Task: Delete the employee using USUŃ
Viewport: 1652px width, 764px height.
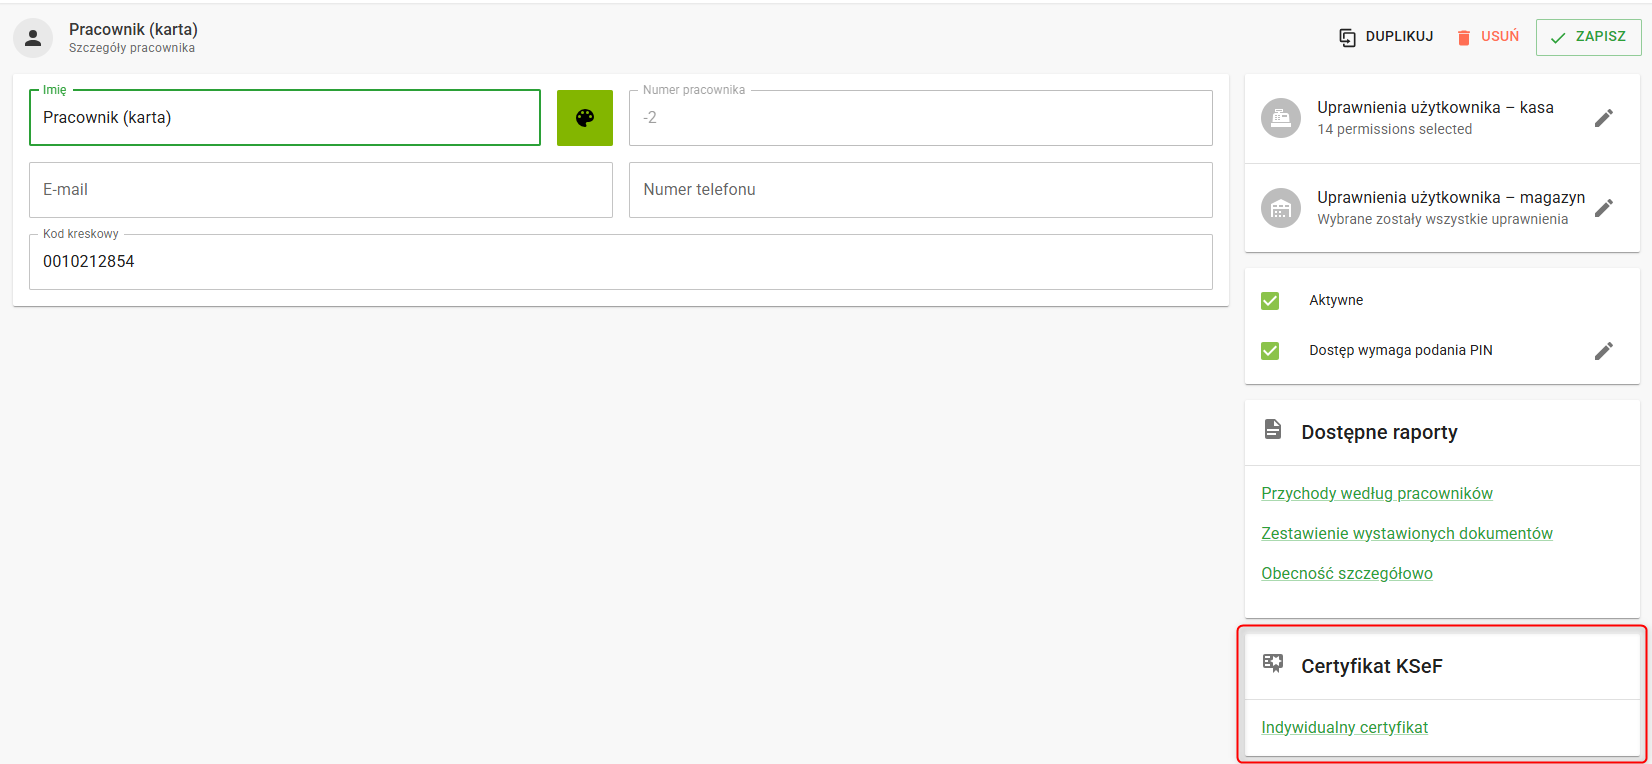Action: tap(1488, 37)
